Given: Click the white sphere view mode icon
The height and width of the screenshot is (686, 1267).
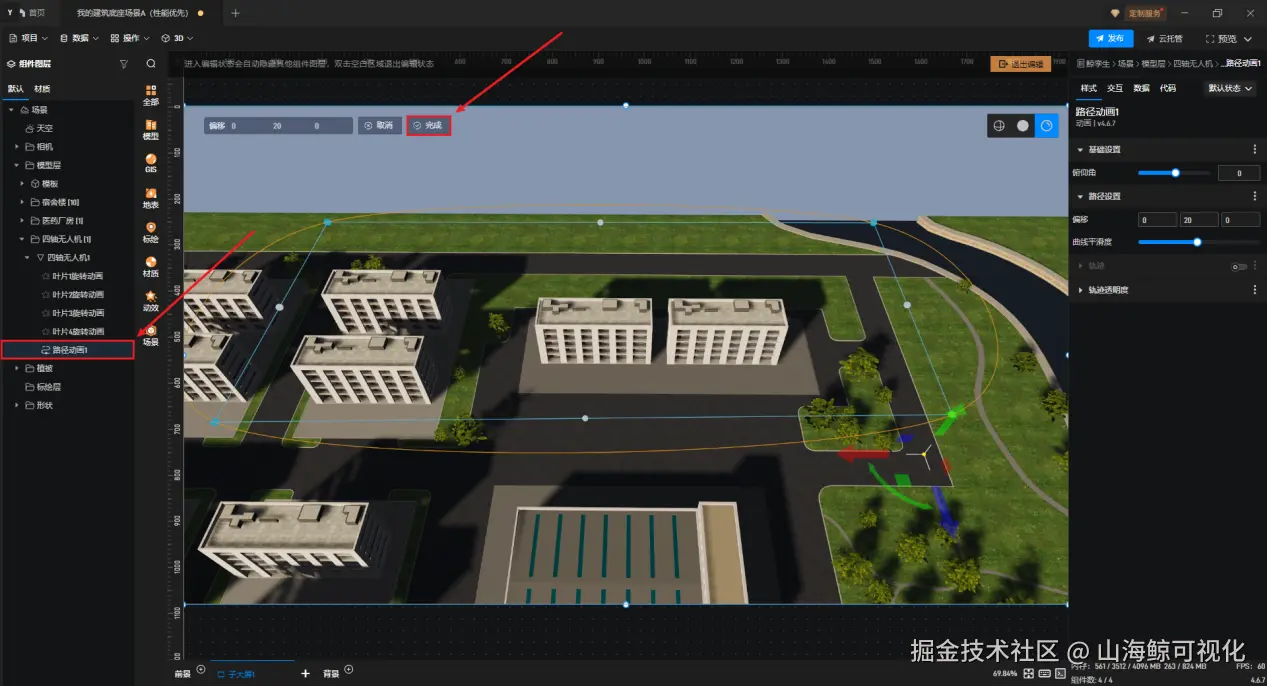Looking at the screenshot, I should pyautogui.click(x=1022, y=126).
